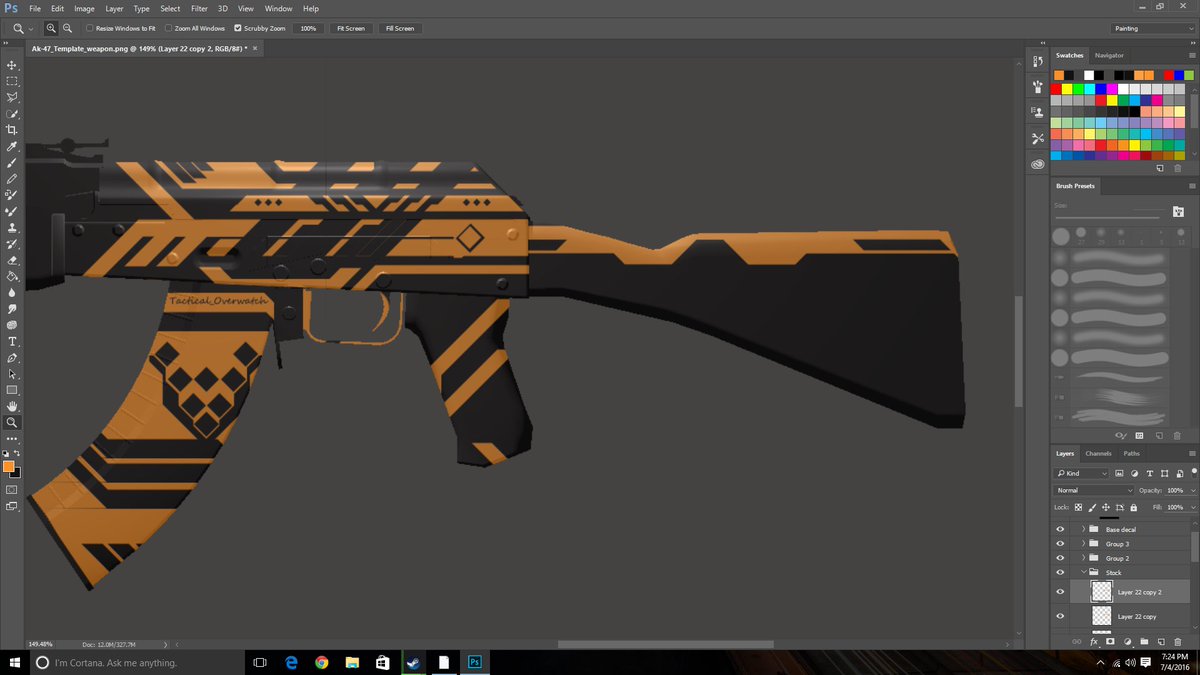Click the foreground color swatch
Screen dimensions: 1200x675
point(9,466)
